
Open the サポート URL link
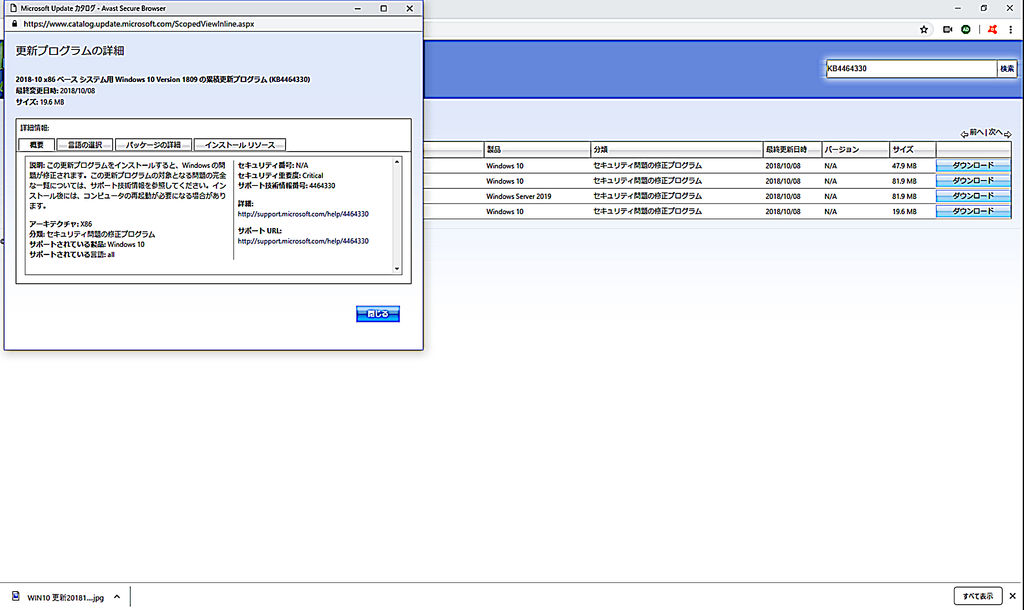[303, 241]
